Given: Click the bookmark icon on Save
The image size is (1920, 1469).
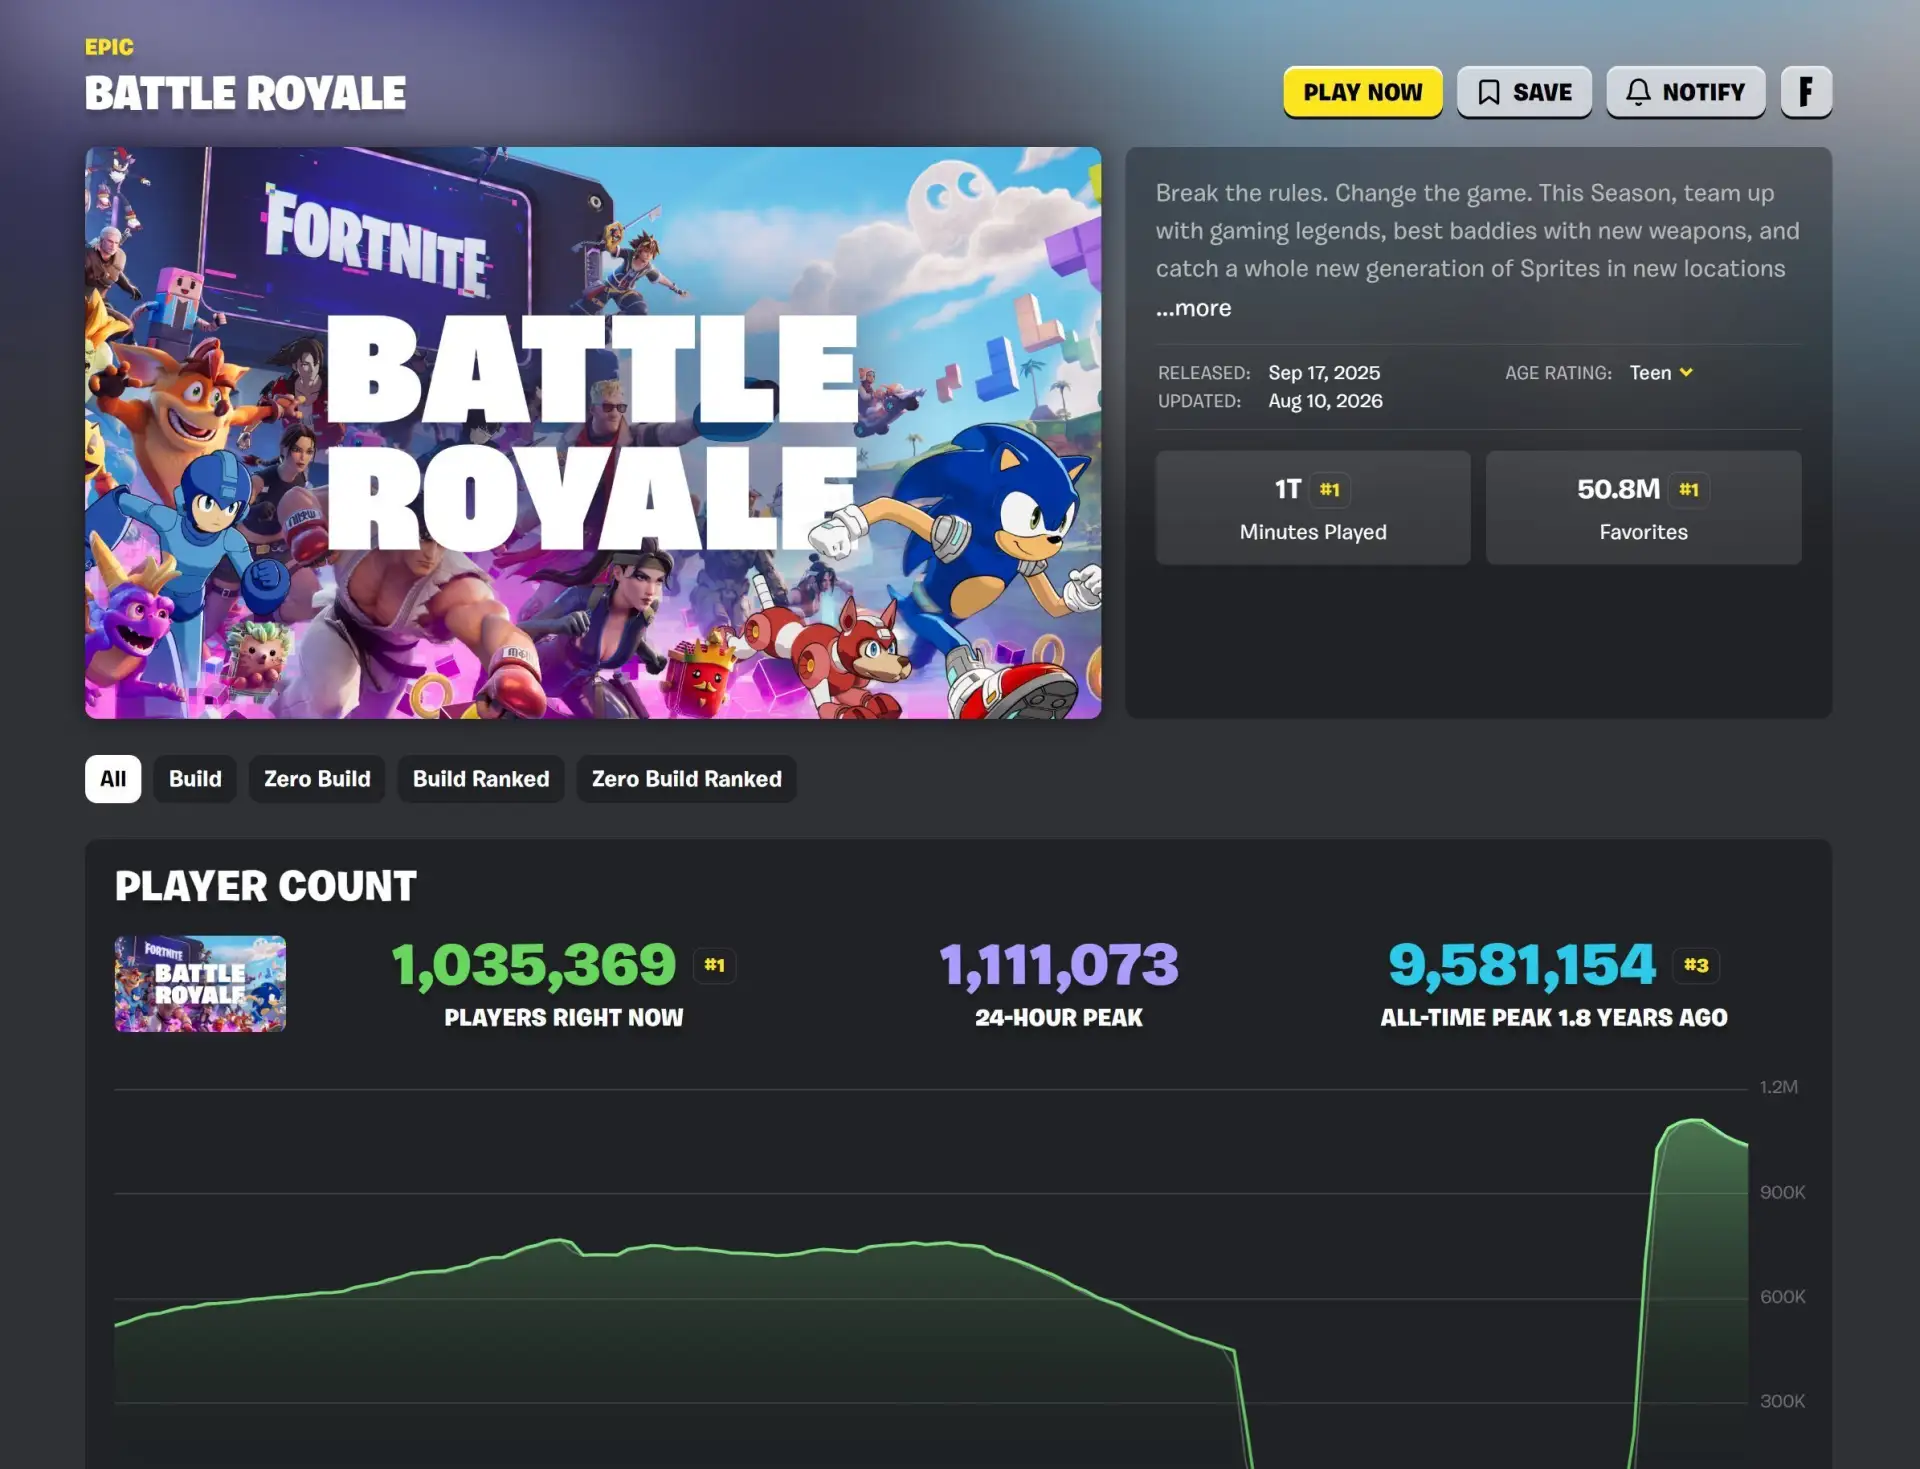Looking at the screenshot, I should (1488, 92).
